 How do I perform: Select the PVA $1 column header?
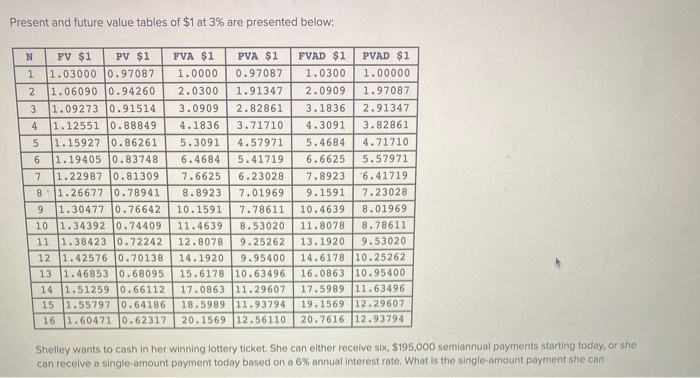pyautogui.click(x=258, y=56)
